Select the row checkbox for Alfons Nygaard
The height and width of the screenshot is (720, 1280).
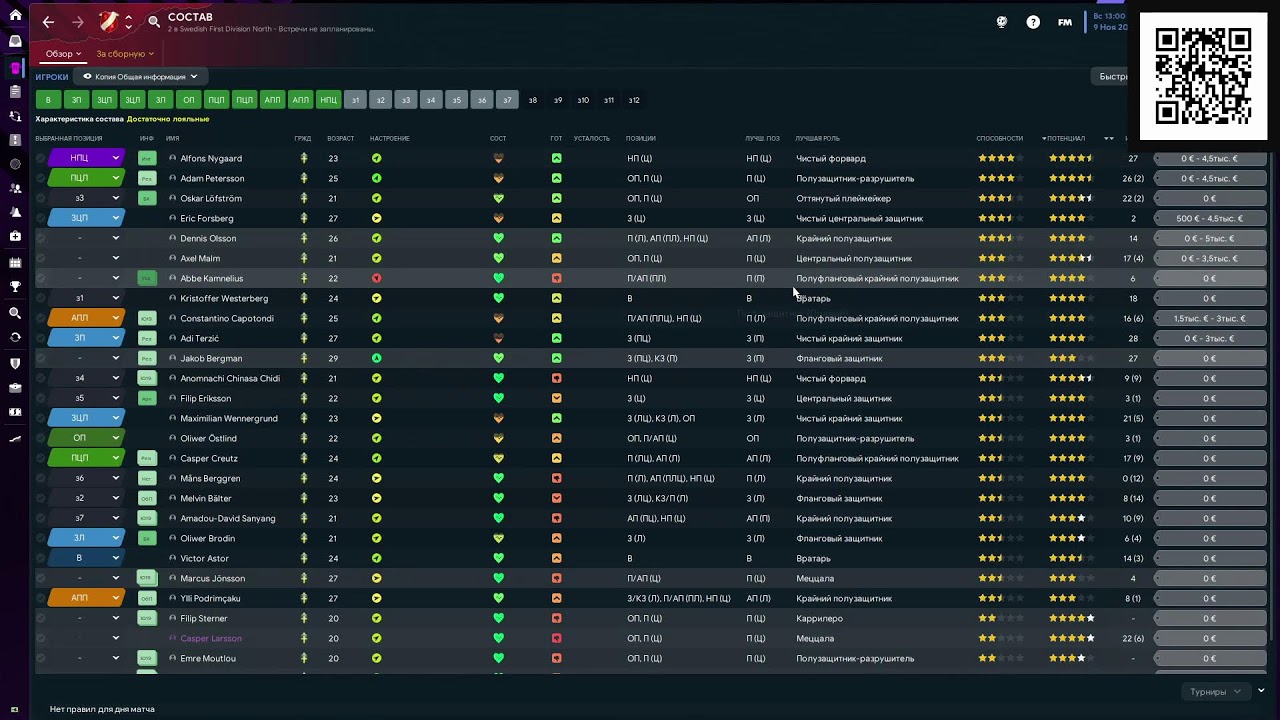(x=41, y=158)
